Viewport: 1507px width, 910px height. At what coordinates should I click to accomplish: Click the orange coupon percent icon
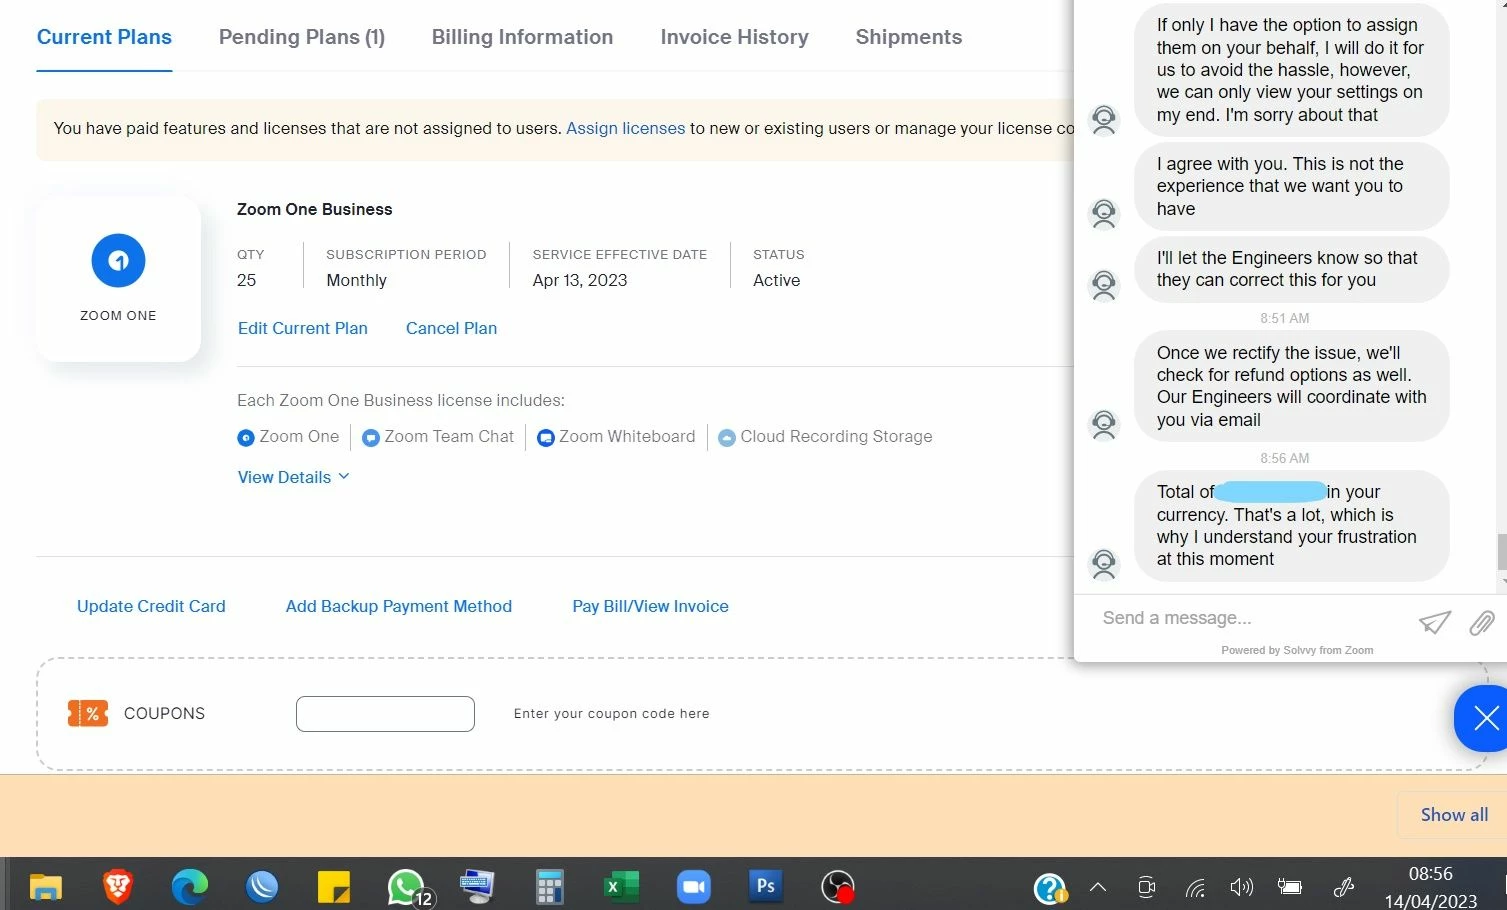click(88, 713)
